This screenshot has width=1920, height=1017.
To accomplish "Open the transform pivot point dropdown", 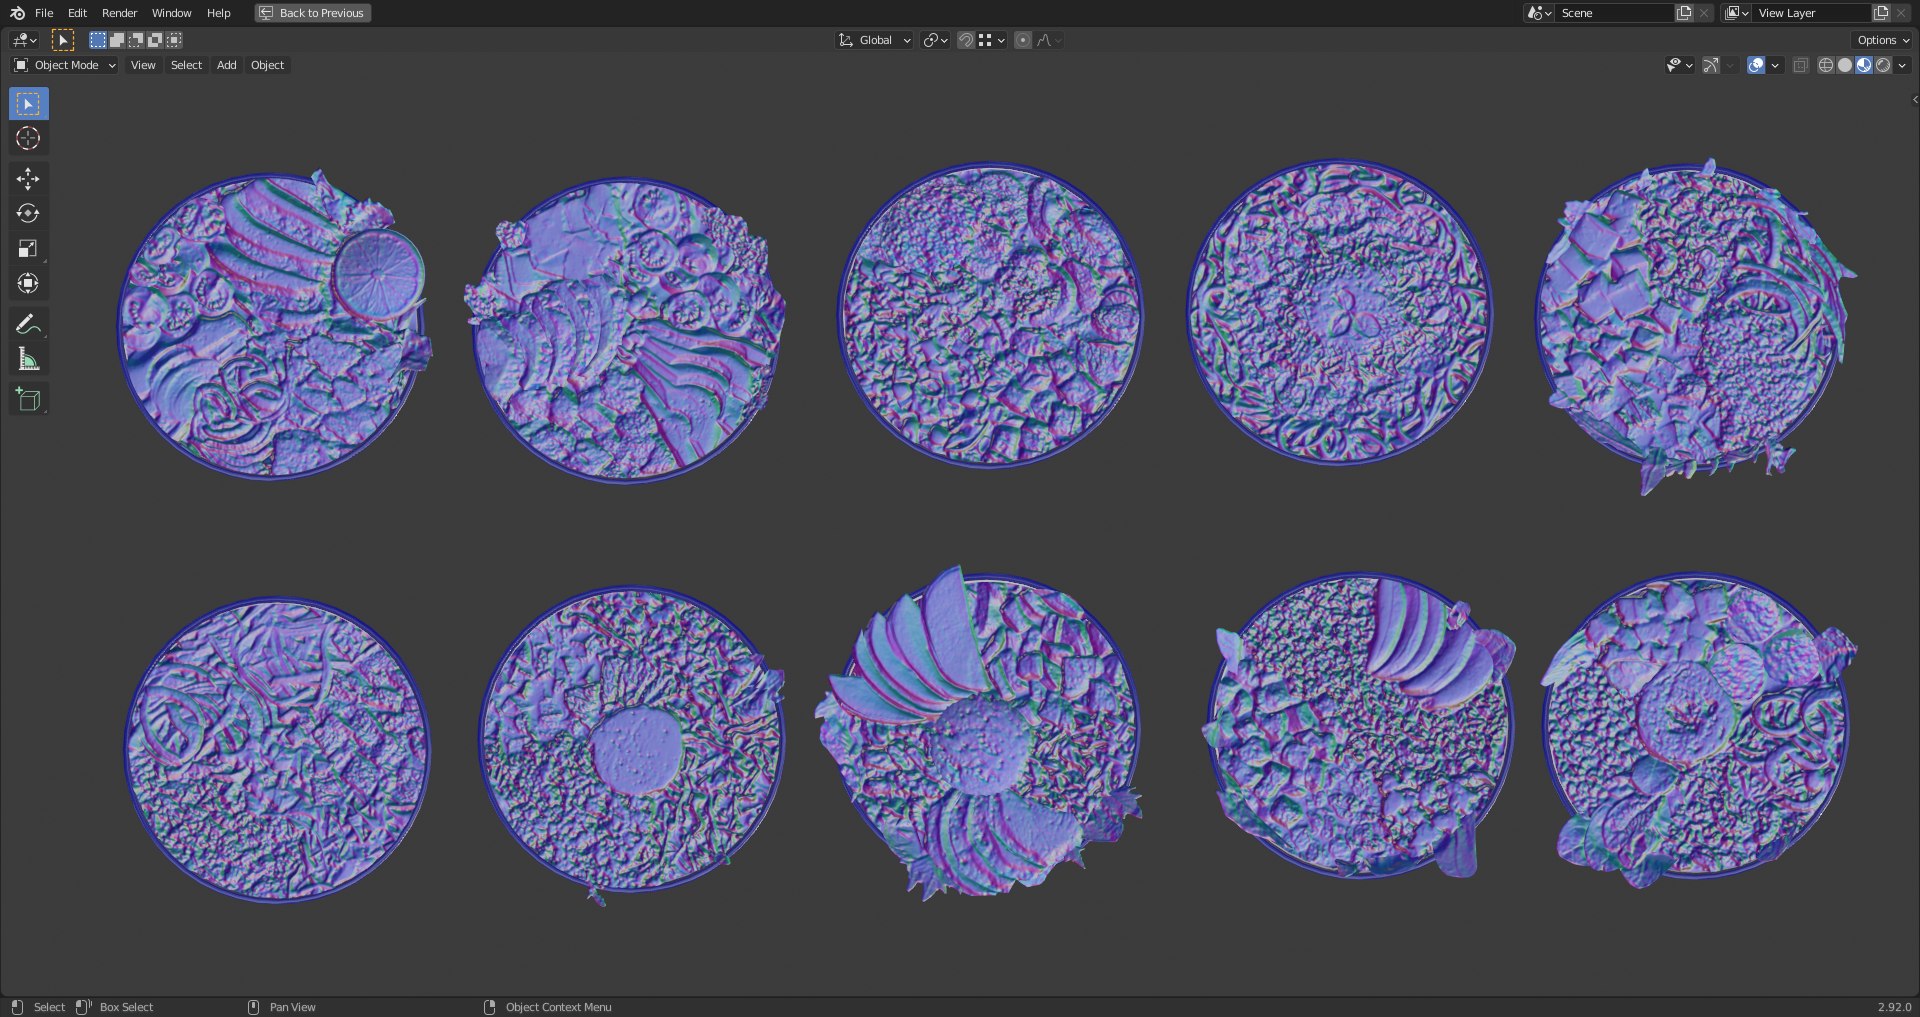I will click(935, 40).
